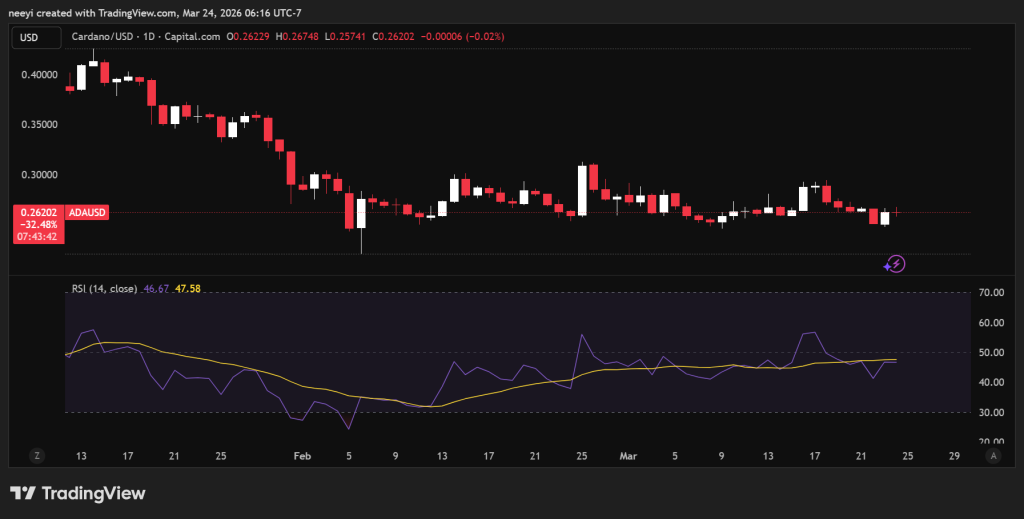The image size is (1024, 519).
Task: Click the Feb label on time axis
Action: [302, 455]
